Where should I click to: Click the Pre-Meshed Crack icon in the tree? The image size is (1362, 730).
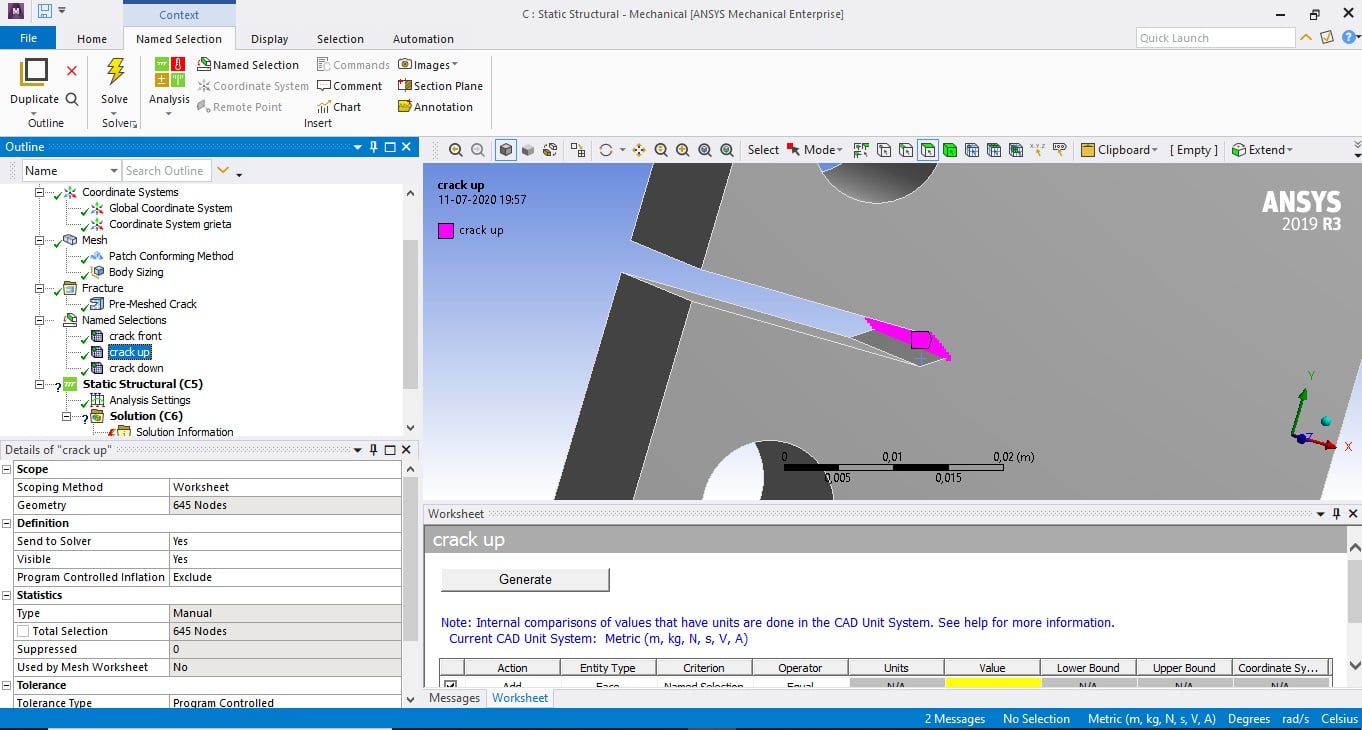(x=96, y=304)
